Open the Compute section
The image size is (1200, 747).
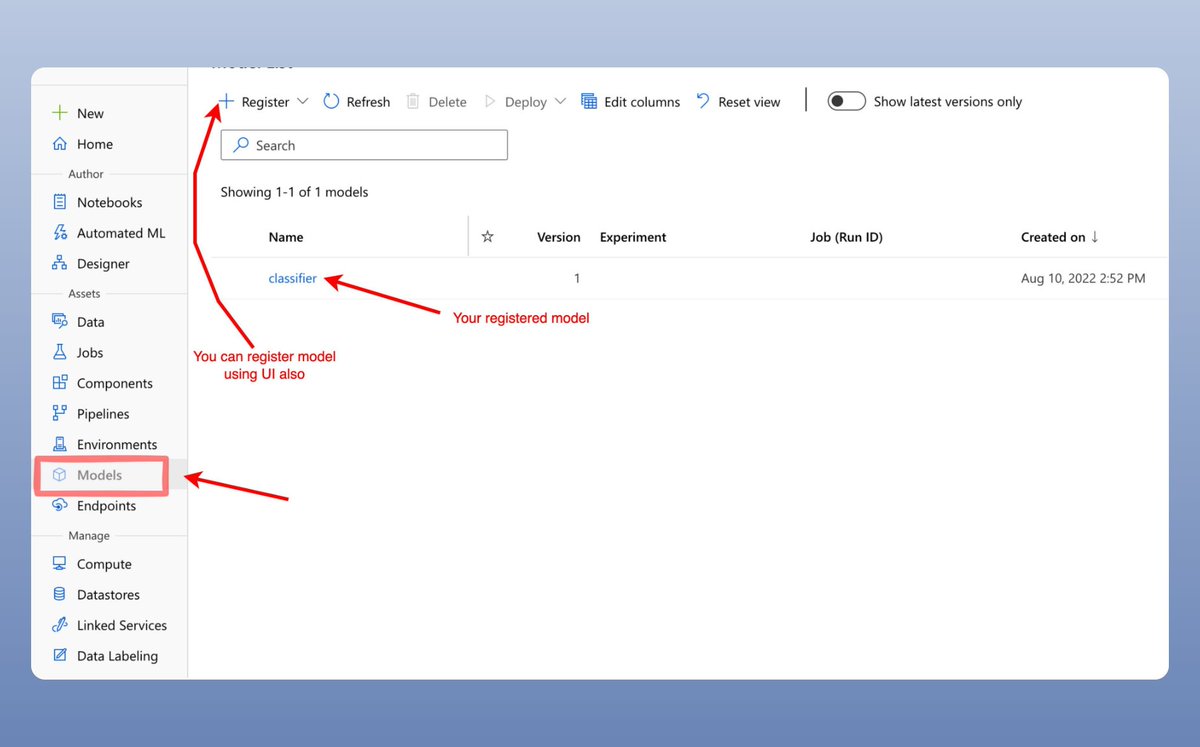(103, 563)
